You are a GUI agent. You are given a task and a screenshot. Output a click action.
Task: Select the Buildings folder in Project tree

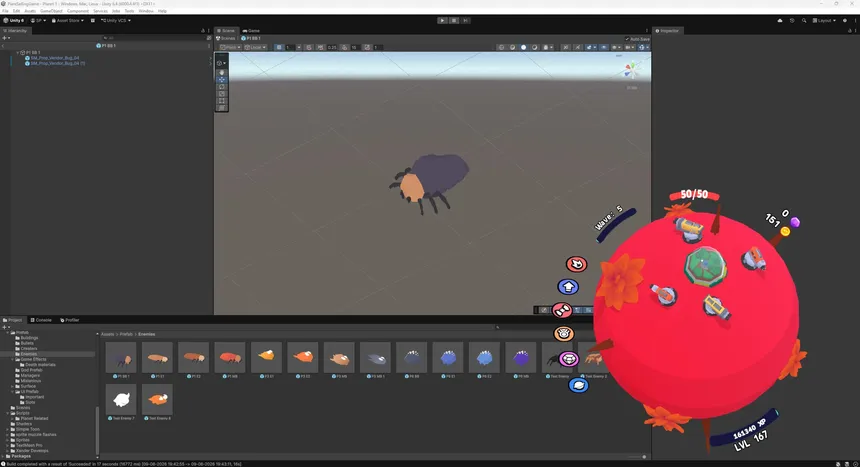[x=30, y=337]
